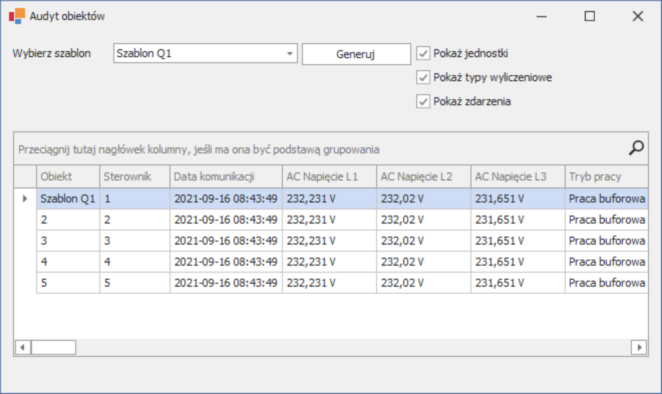The height and width of the screenshot is (394, 662).
Task: Click date cell in the Szablon Q1 row
Action: [x=226, y=198]
